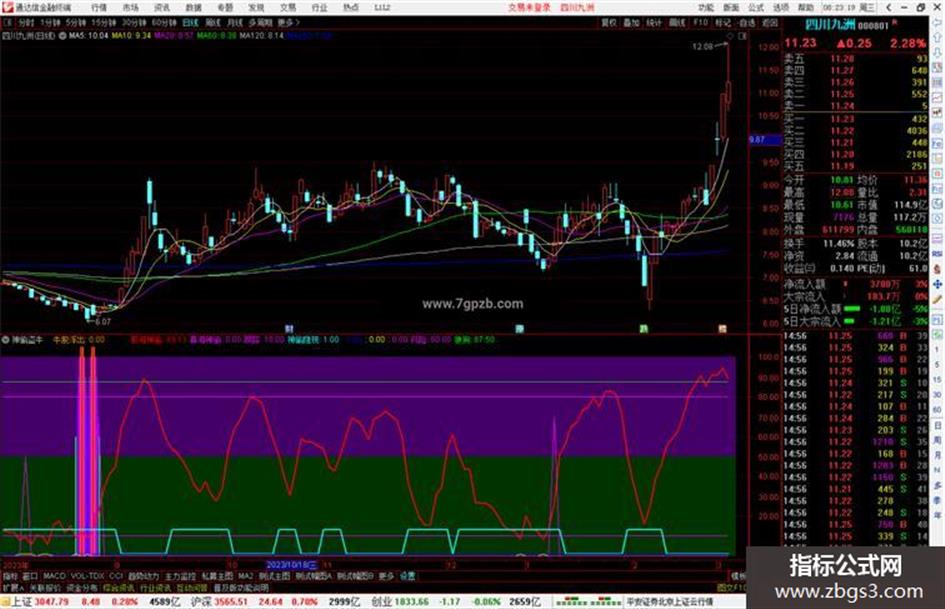This screenshot has width=945, height=609.
Task: Select the MACD indicator tab
Action: (x=54, y=576)
